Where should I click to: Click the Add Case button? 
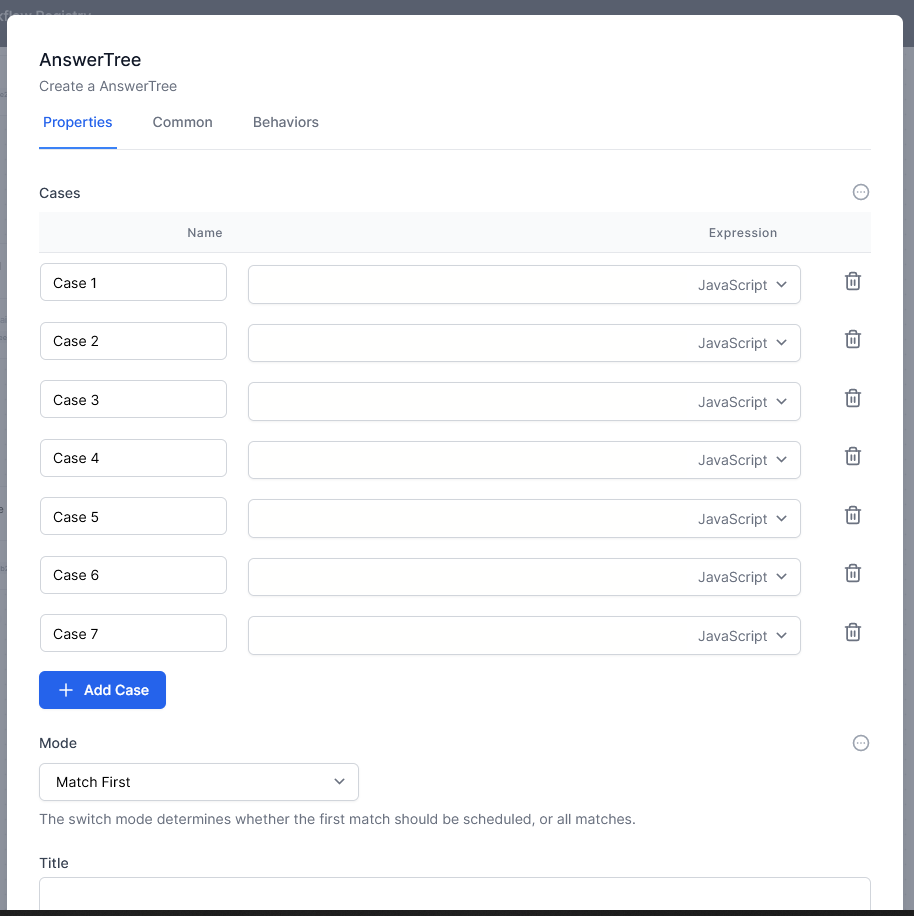tap(102, 690)
